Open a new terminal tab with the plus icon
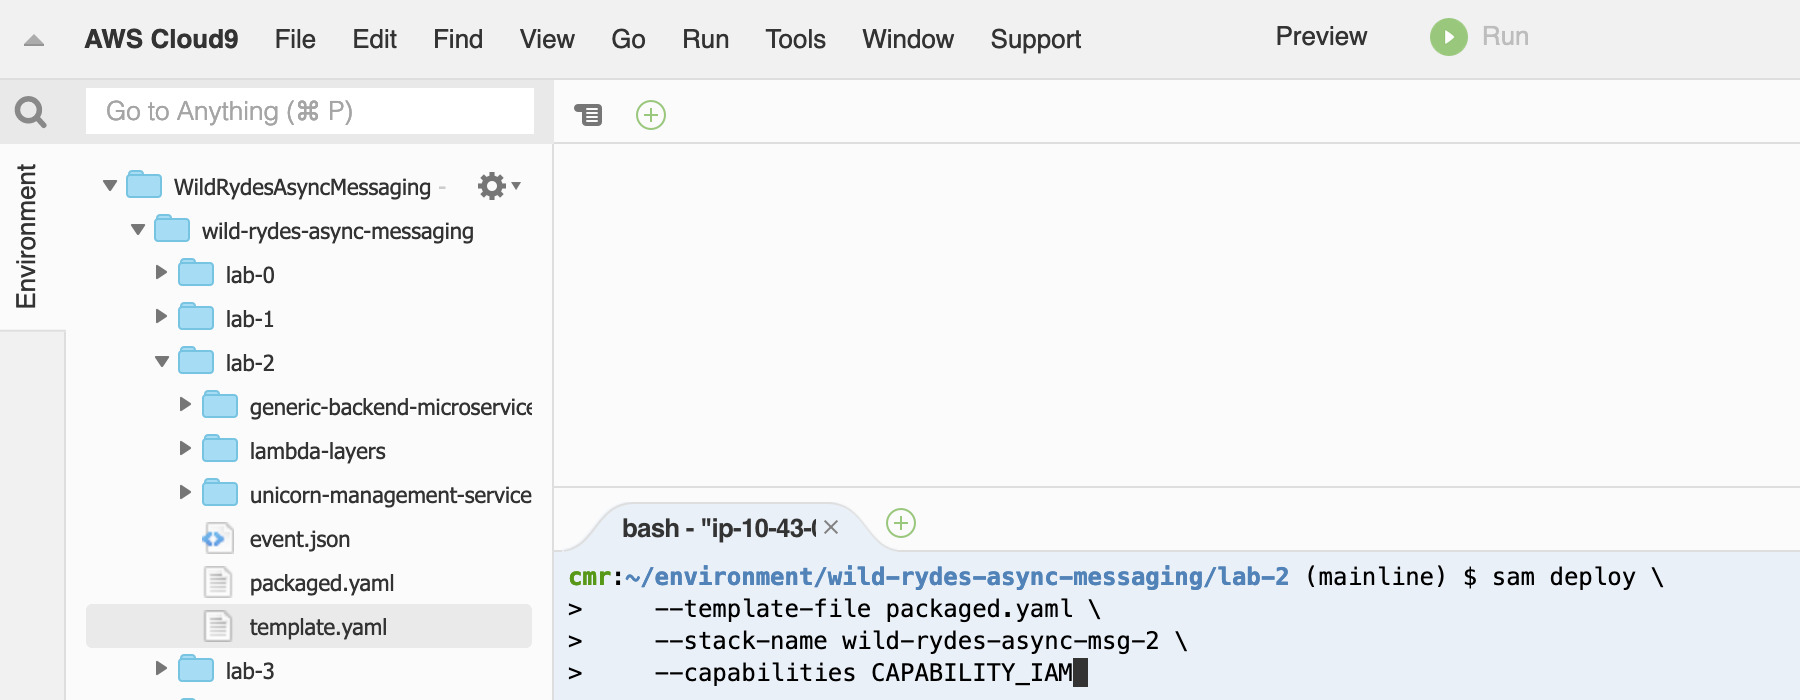1800x700 pixels. point(901,523)
